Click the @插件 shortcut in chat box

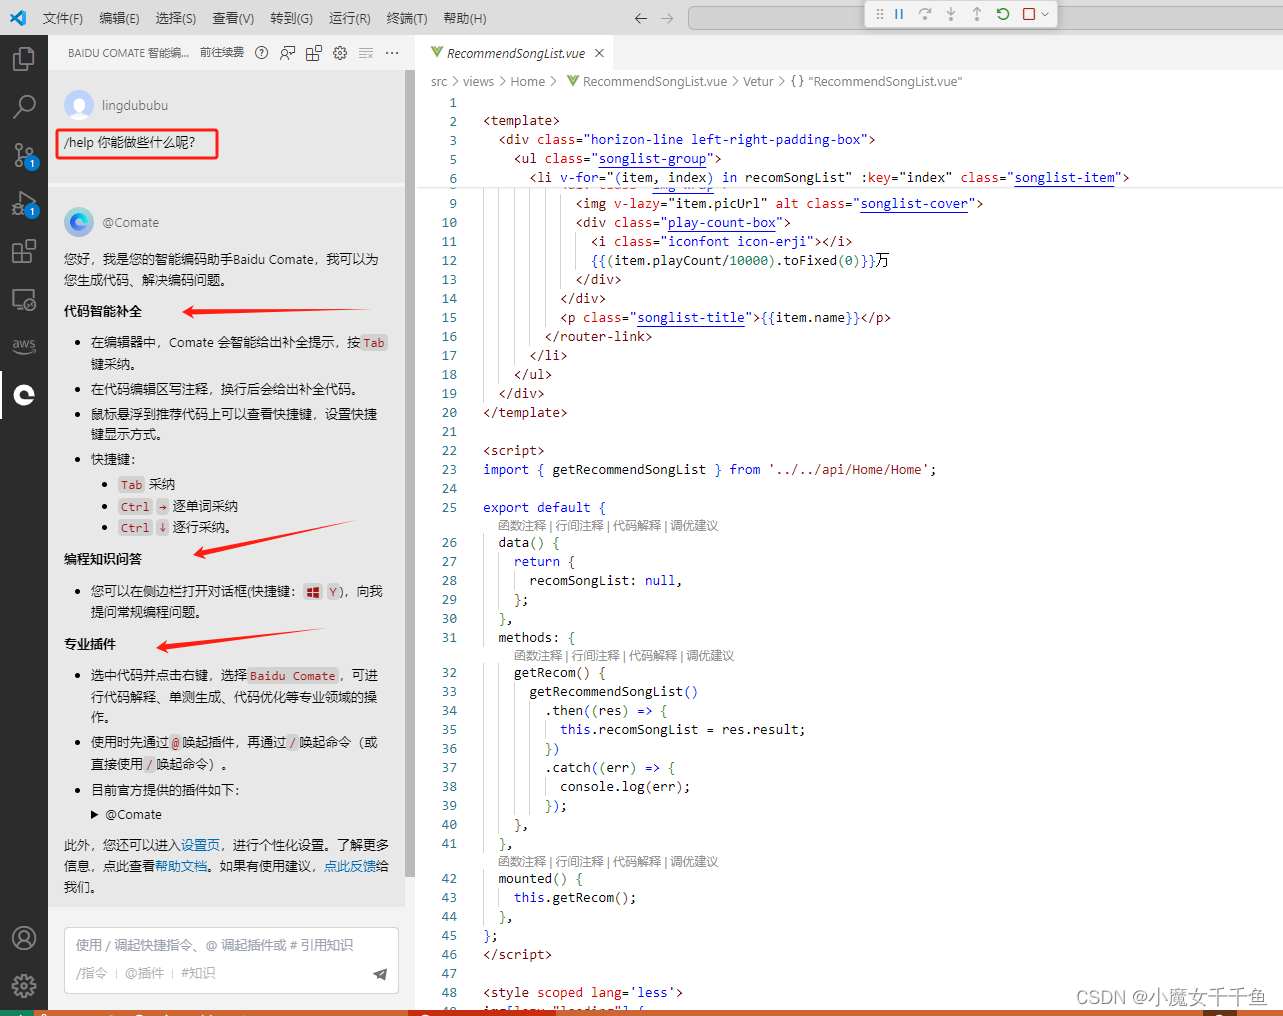tap(144, 973)
